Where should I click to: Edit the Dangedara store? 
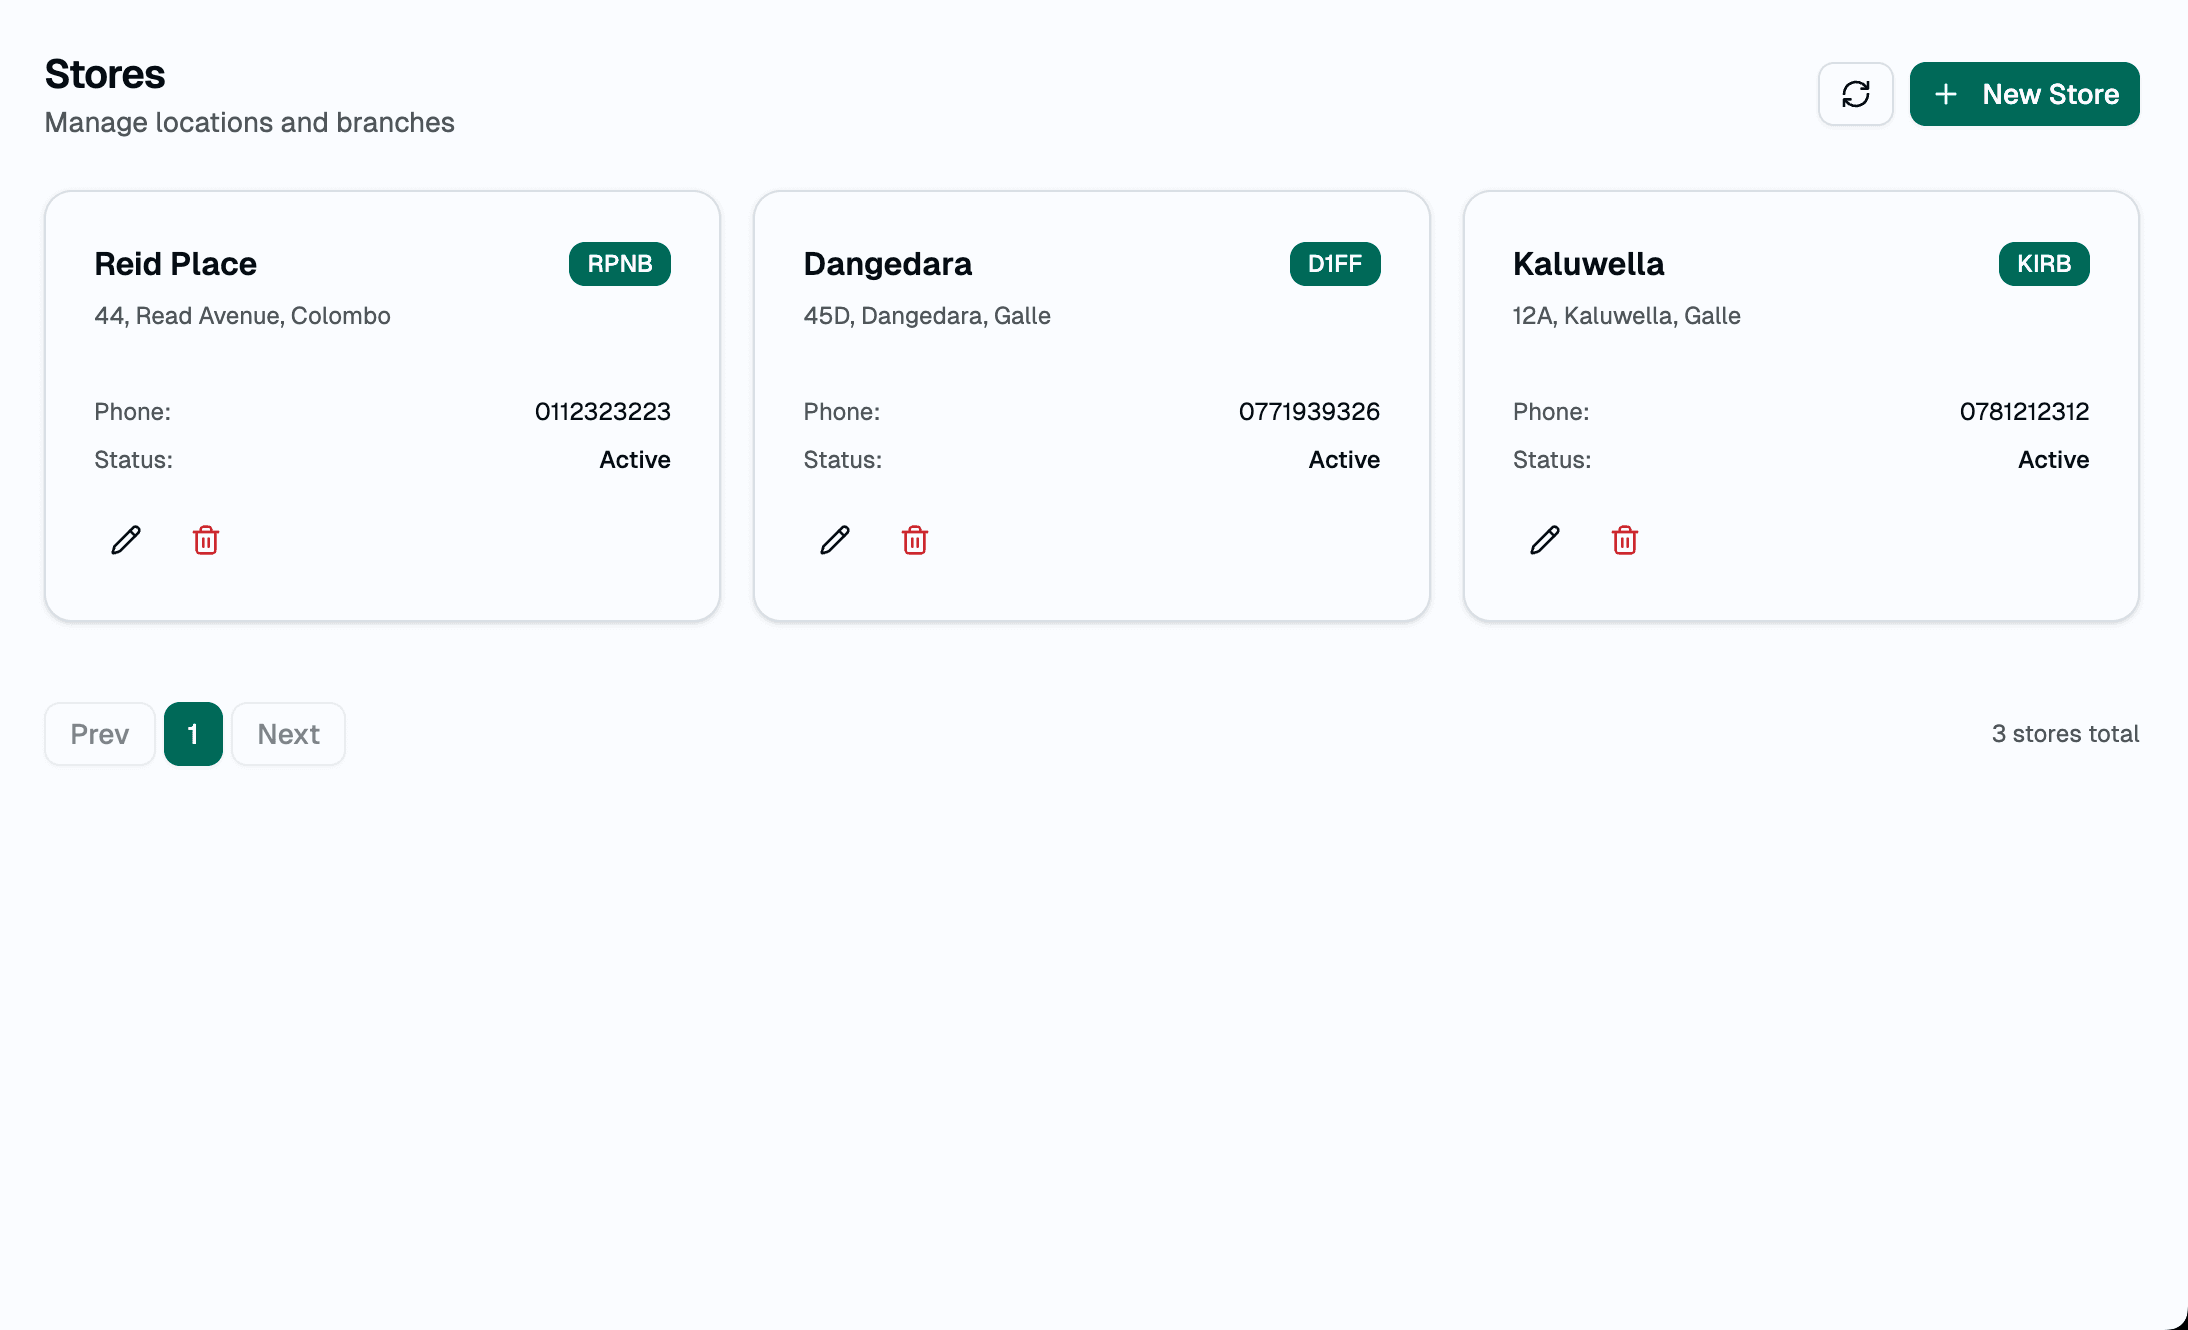click(834, 540)
